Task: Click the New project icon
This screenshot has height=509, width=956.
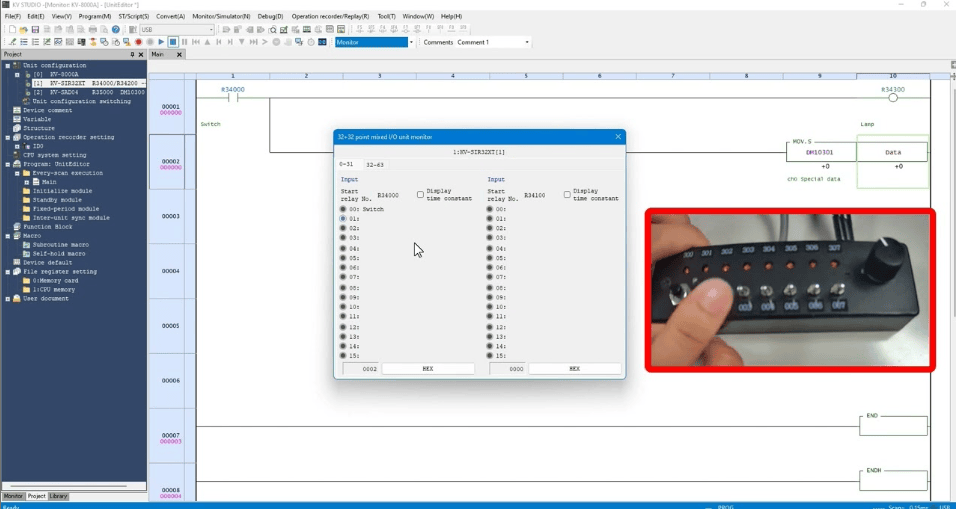Action: (12, 30)
